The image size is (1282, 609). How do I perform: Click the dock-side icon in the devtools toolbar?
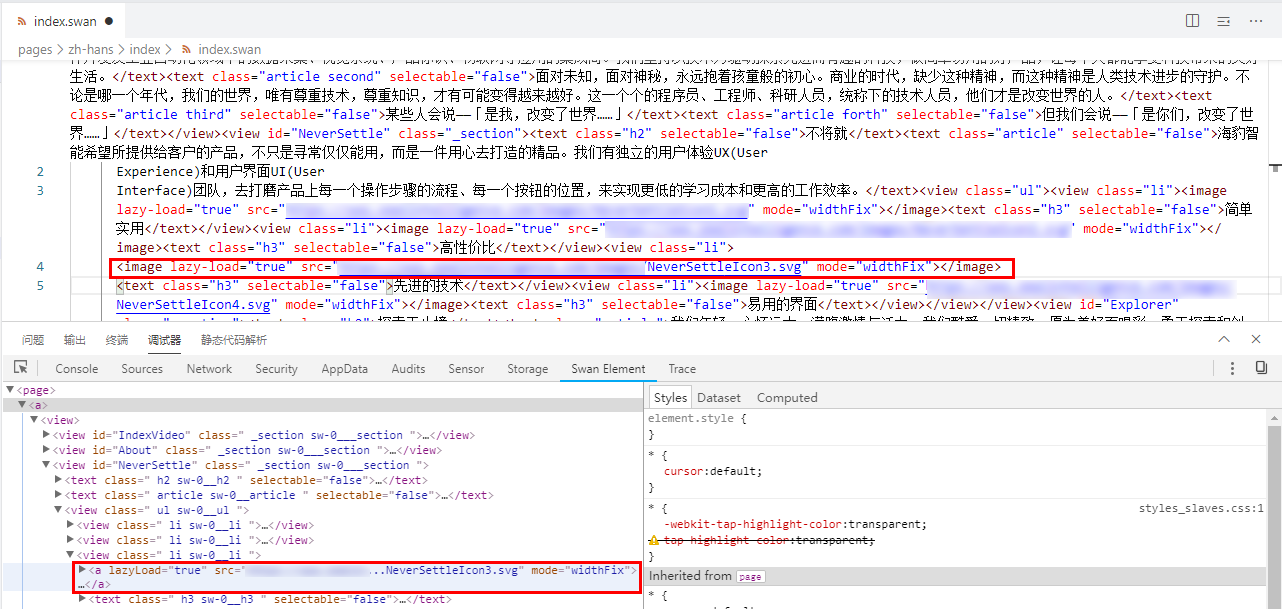point(1261,368)
